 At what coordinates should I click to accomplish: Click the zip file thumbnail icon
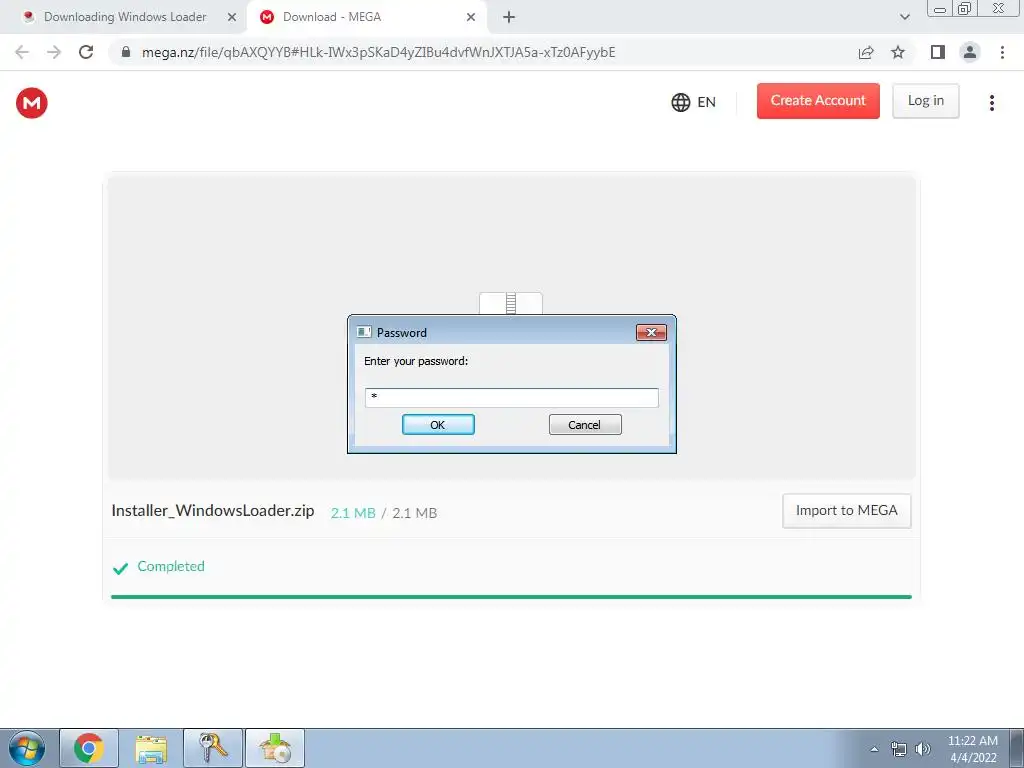coord(511,304)
